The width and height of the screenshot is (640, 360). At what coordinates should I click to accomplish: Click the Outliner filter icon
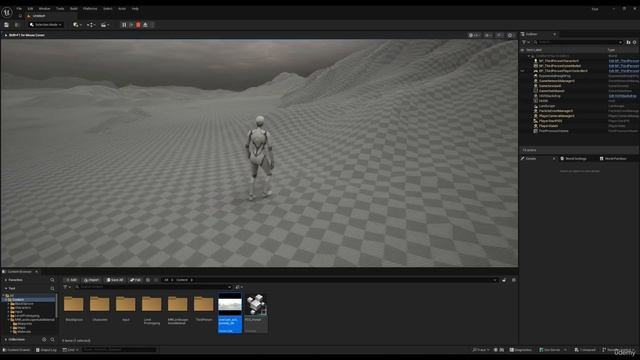click(x=525, y=42)
